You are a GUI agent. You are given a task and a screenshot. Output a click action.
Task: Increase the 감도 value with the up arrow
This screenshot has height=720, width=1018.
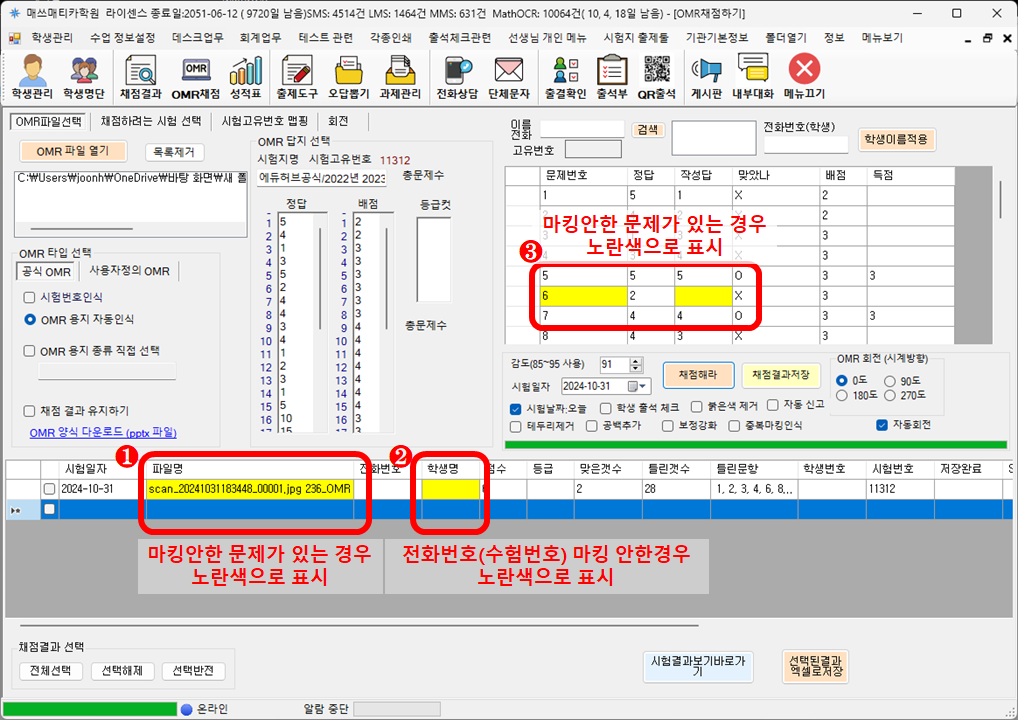pos(636,360)
